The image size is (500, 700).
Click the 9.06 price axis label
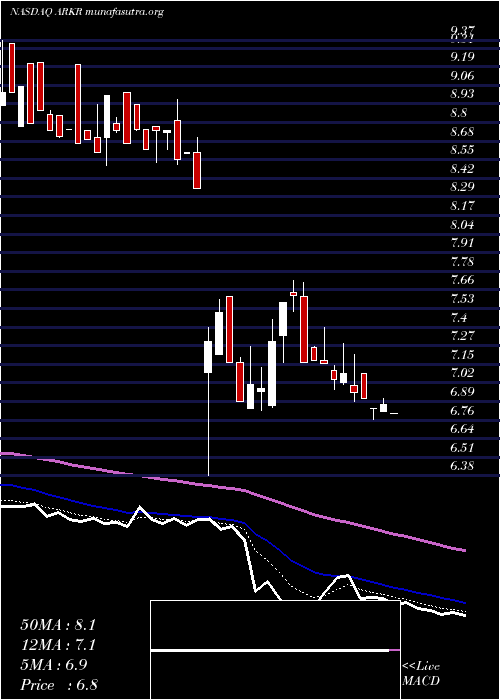point(462,76)
